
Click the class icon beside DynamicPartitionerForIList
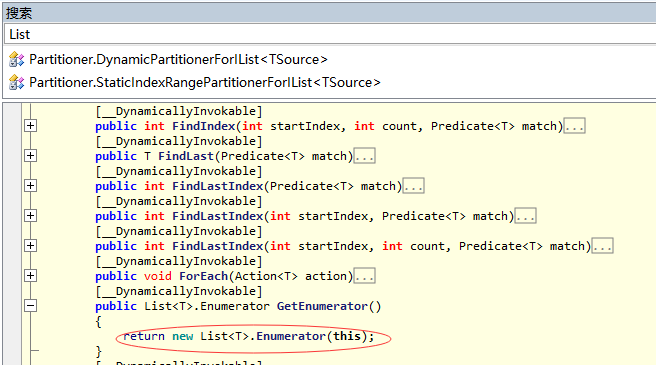(17, 59)
